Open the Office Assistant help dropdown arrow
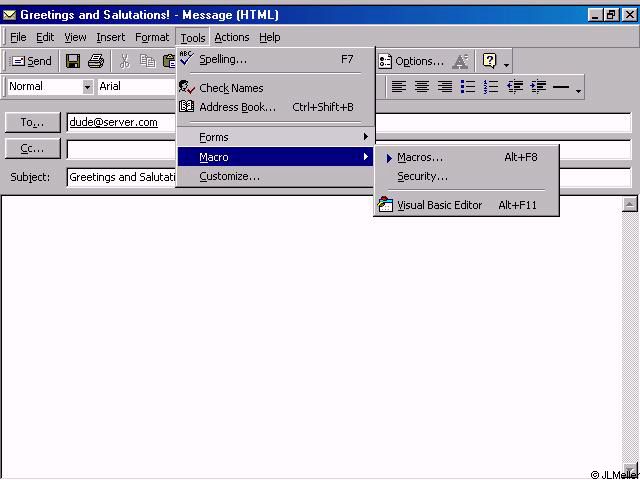 pos(506,63)
